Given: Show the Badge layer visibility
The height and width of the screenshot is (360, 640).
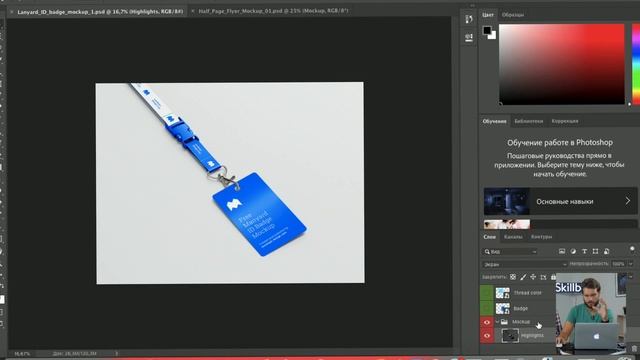Looking at the screenshot, I should [487, 308].
